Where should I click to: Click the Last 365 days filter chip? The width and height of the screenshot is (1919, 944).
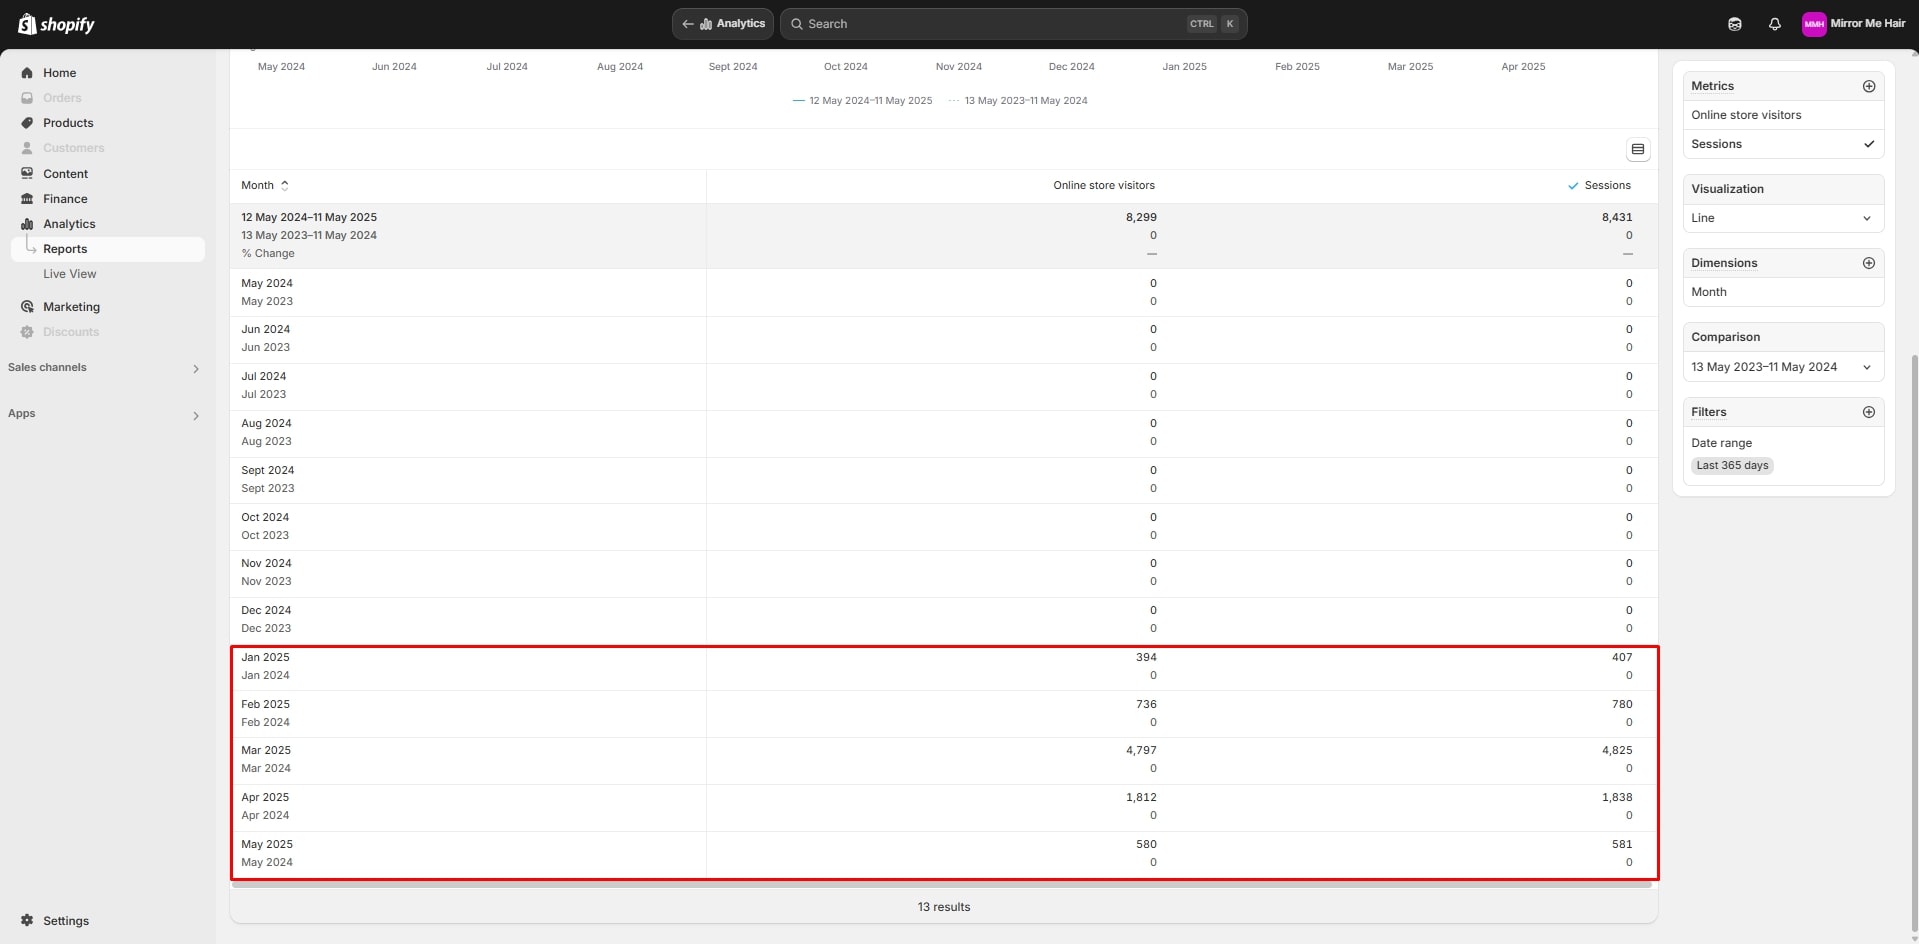1732,466
